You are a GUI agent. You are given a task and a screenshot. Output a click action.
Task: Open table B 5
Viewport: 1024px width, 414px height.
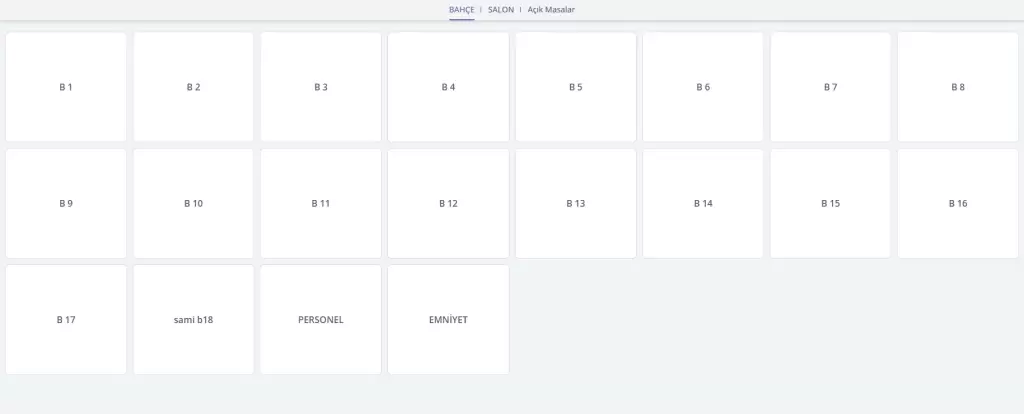(575, 87)
